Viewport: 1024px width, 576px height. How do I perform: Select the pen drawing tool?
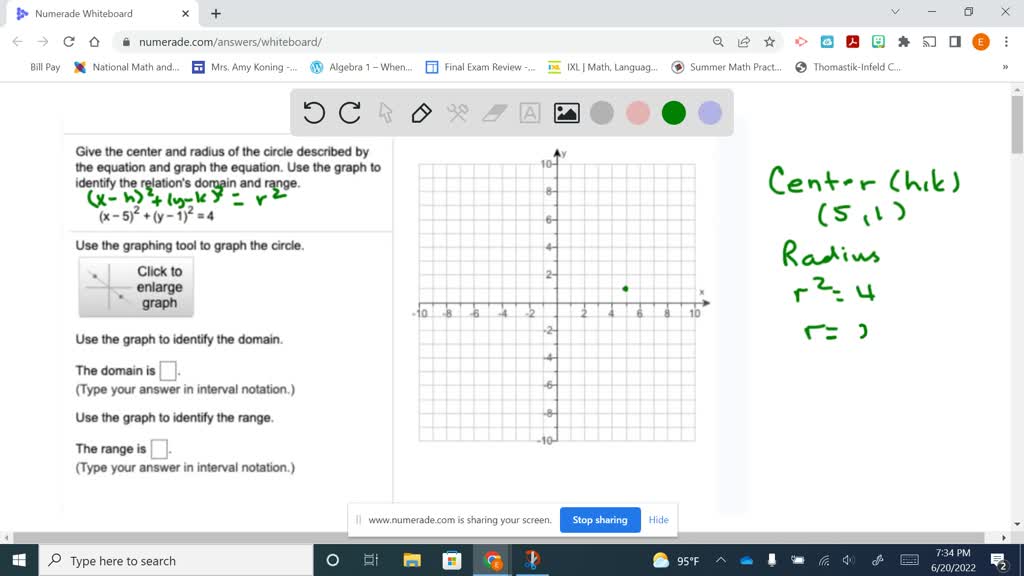(420, 113)
